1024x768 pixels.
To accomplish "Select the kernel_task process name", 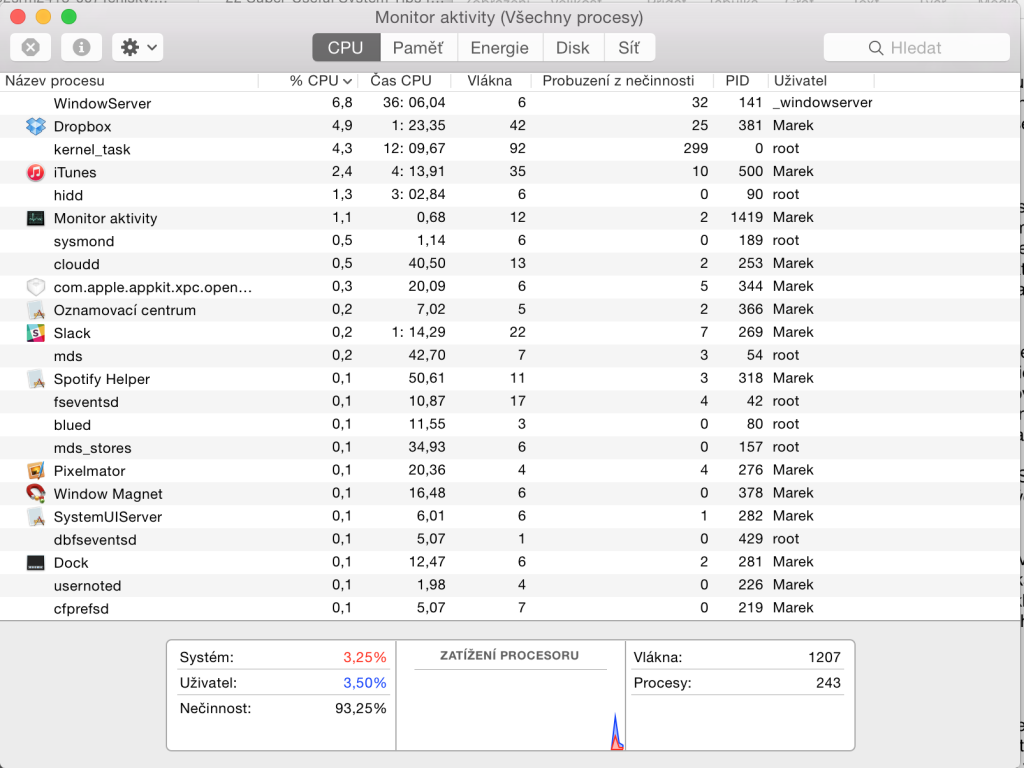I will click(x=92, y=150).
